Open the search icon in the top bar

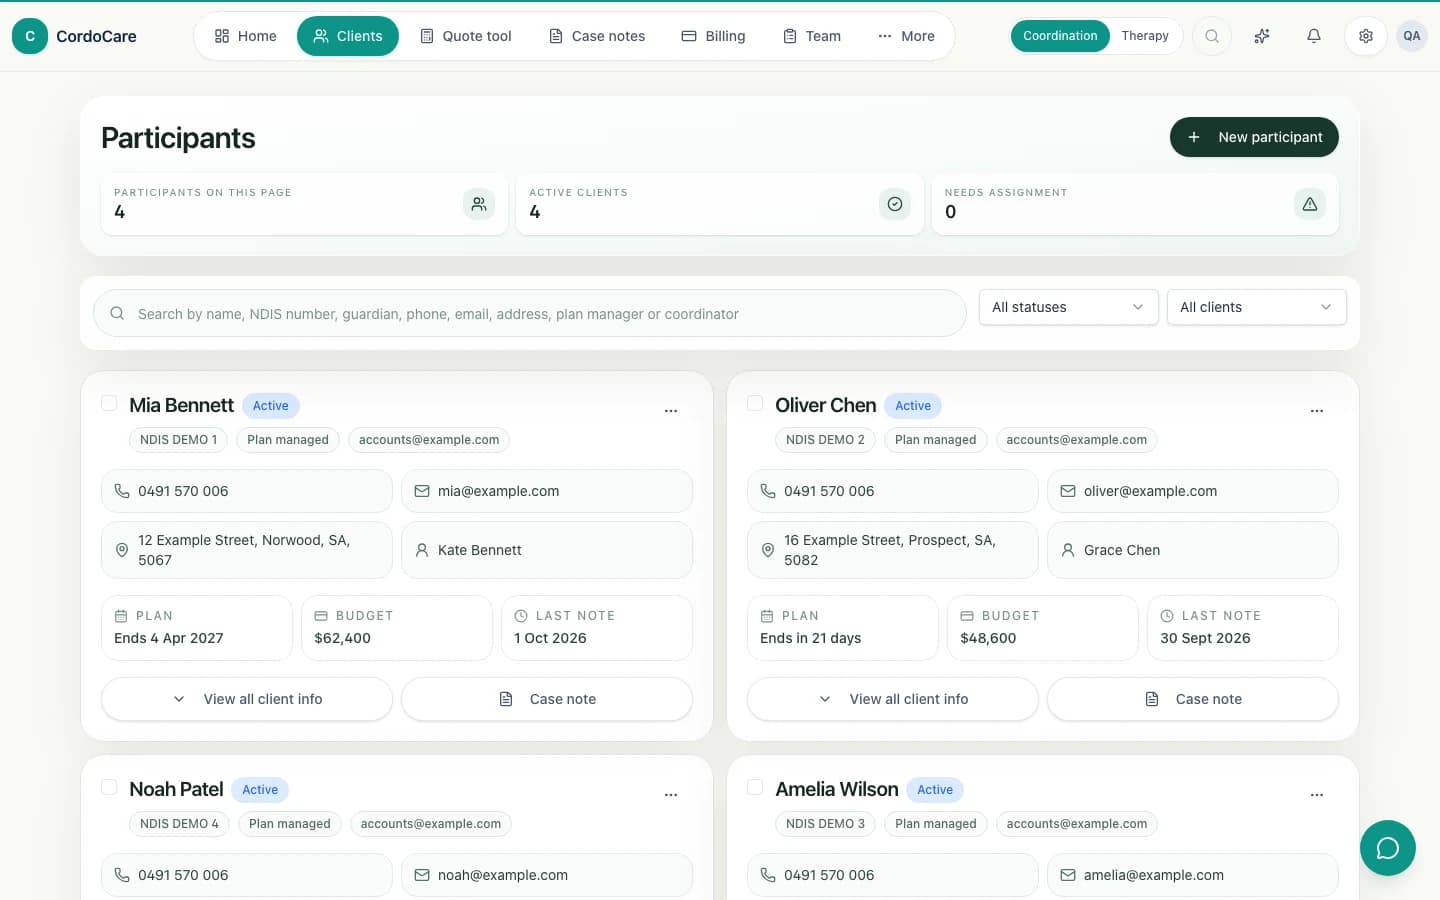pyautogui.click(x=1211, y=36)
